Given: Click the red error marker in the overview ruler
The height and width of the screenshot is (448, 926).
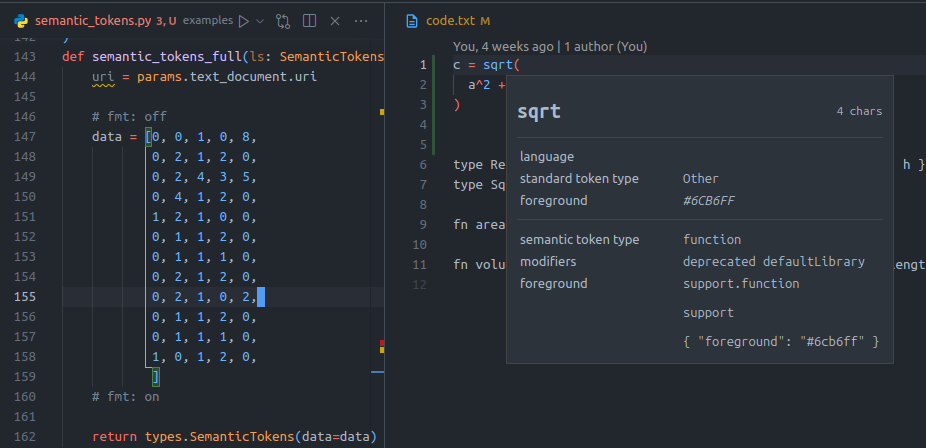Looking at the screenshot, I should click(x=382, y=343).
